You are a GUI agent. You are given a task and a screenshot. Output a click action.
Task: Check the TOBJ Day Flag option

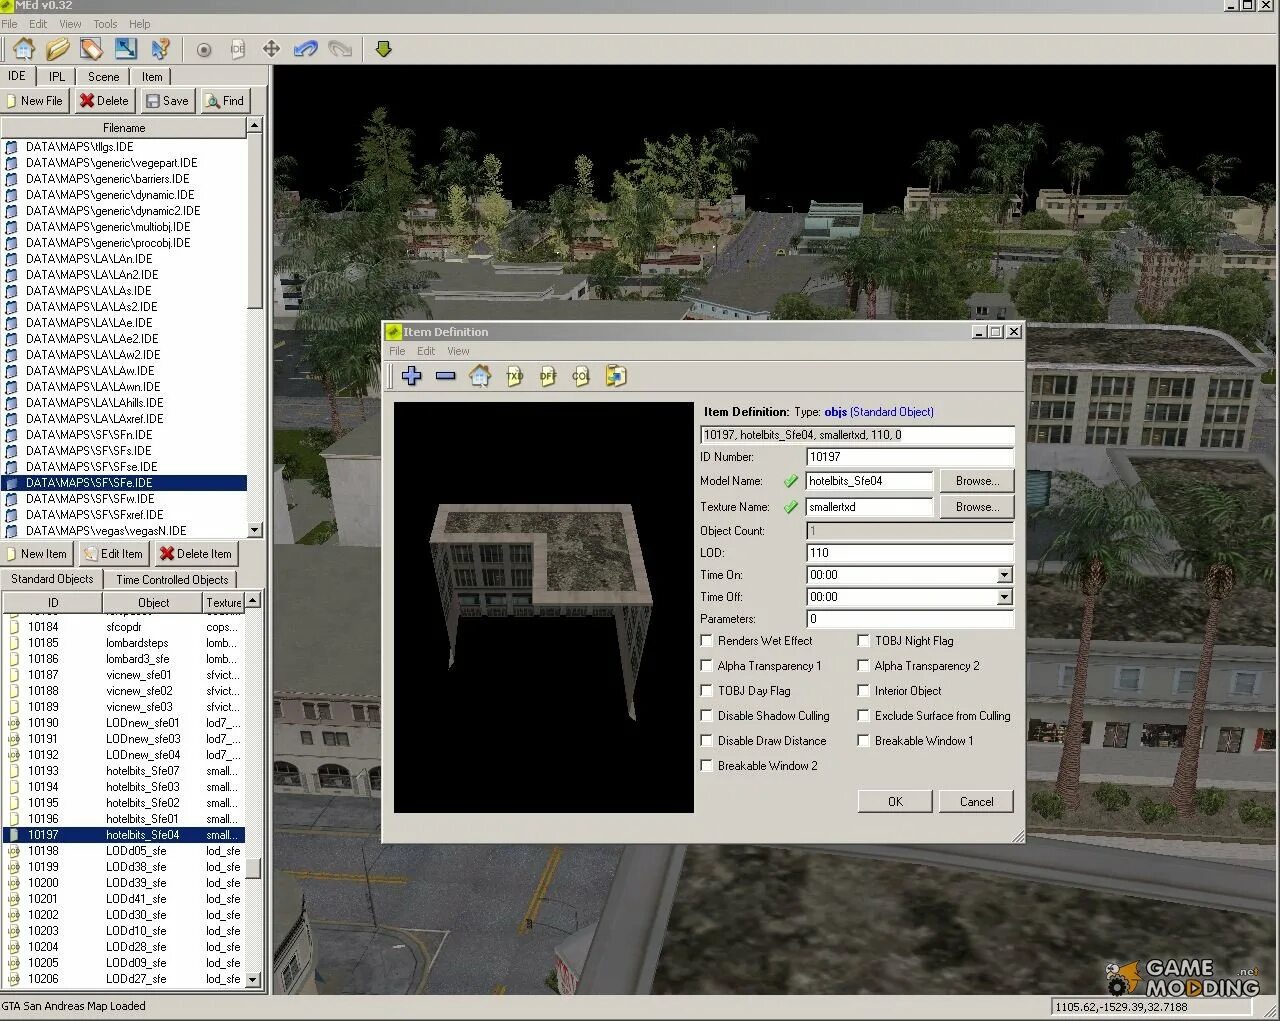coord(707,691)
